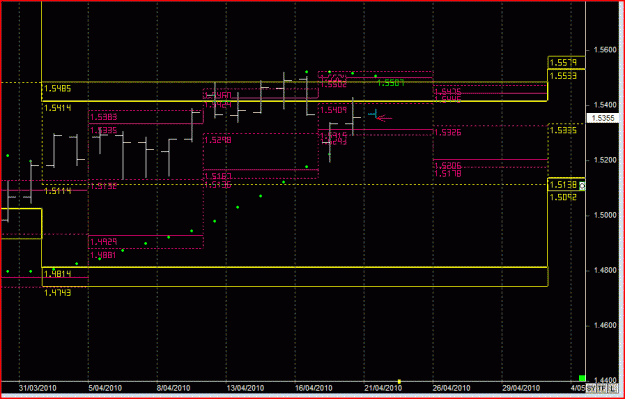Click the 26/04/2010 date label

coord(452,388)
